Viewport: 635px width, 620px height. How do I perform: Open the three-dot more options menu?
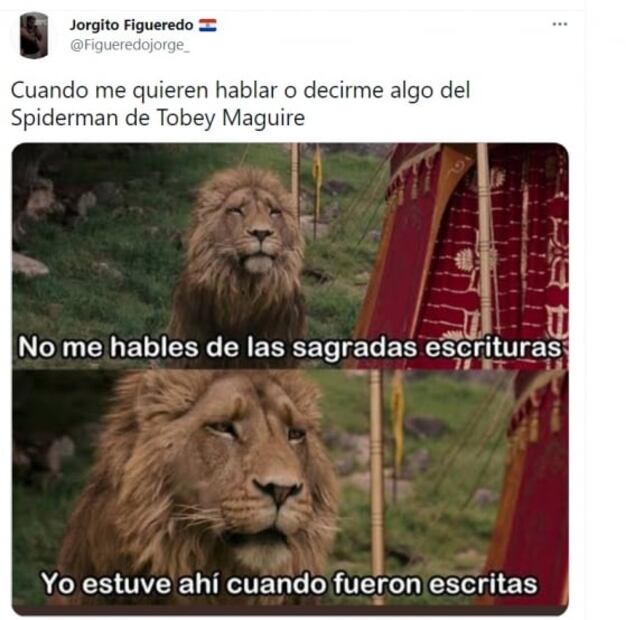(560, 24)
